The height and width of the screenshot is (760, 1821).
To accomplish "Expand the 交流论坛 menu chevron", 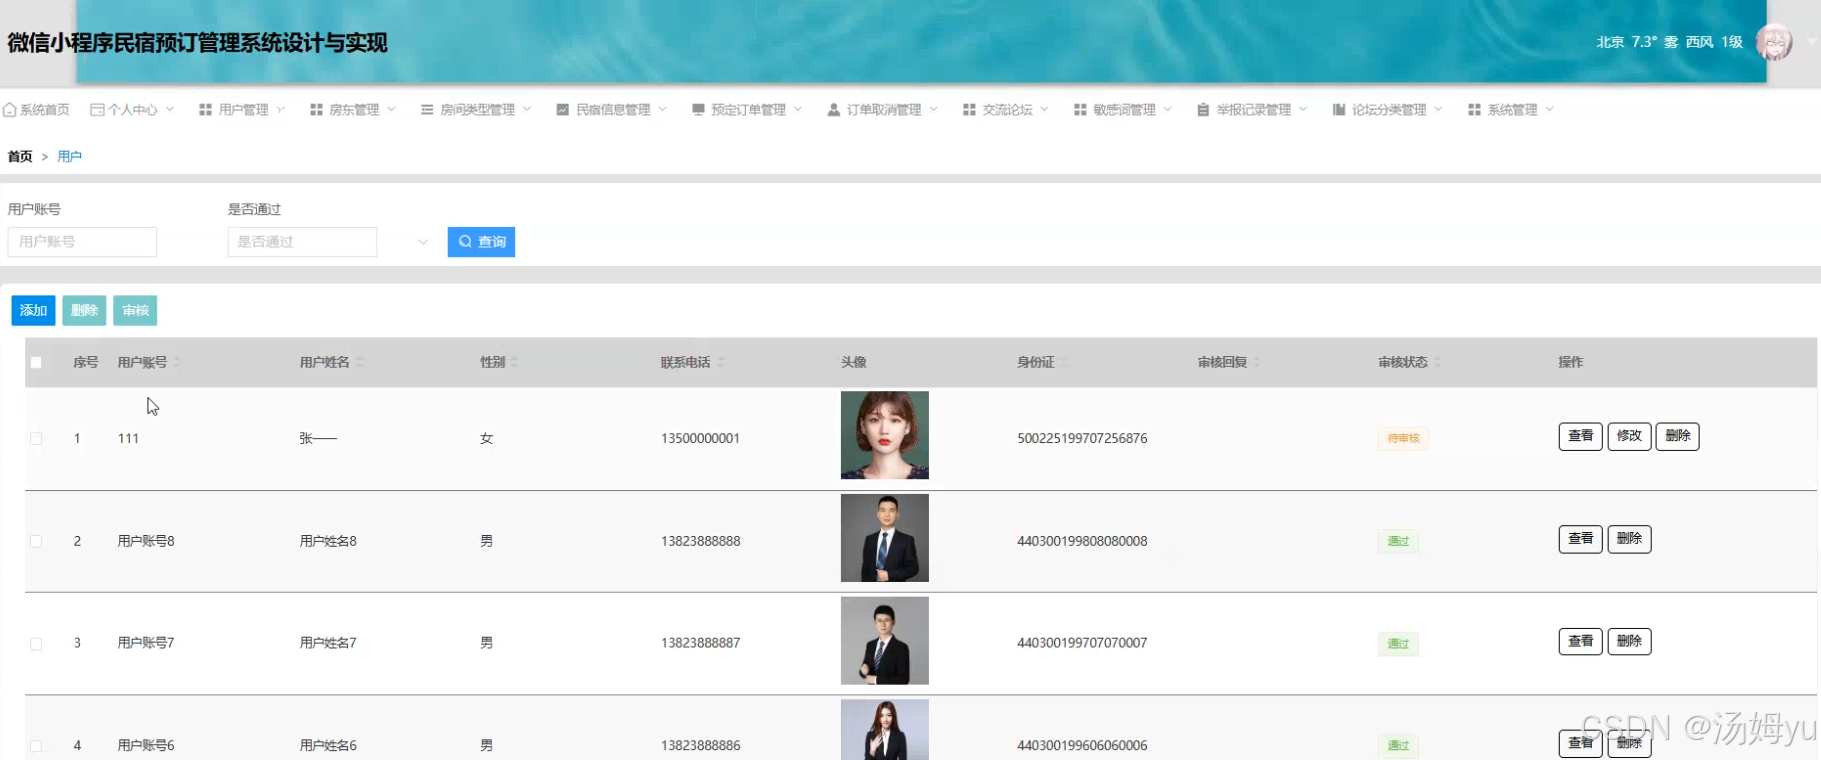I will (x=1044, y=110).
